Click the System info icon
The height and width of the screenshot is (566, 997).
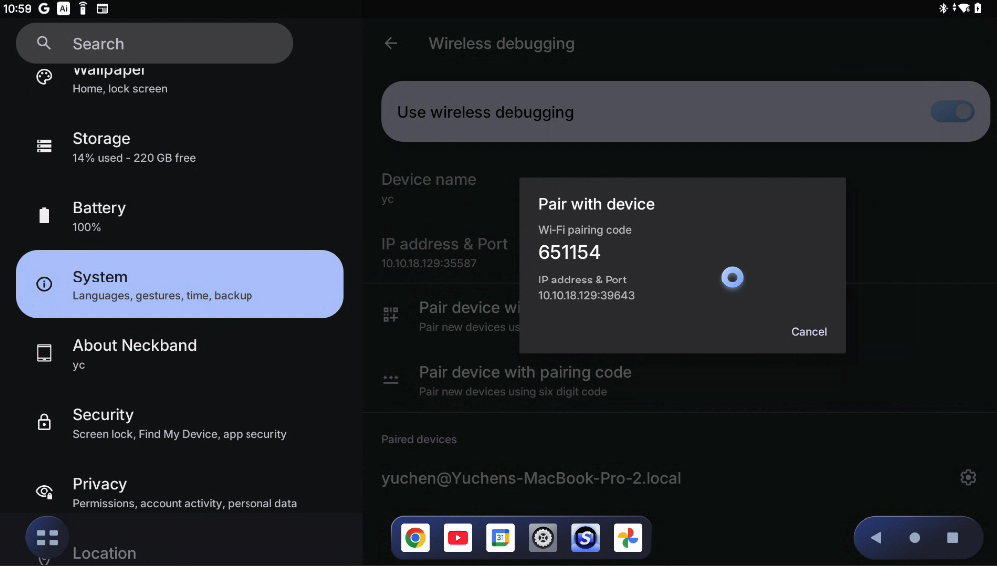(44, 284)
